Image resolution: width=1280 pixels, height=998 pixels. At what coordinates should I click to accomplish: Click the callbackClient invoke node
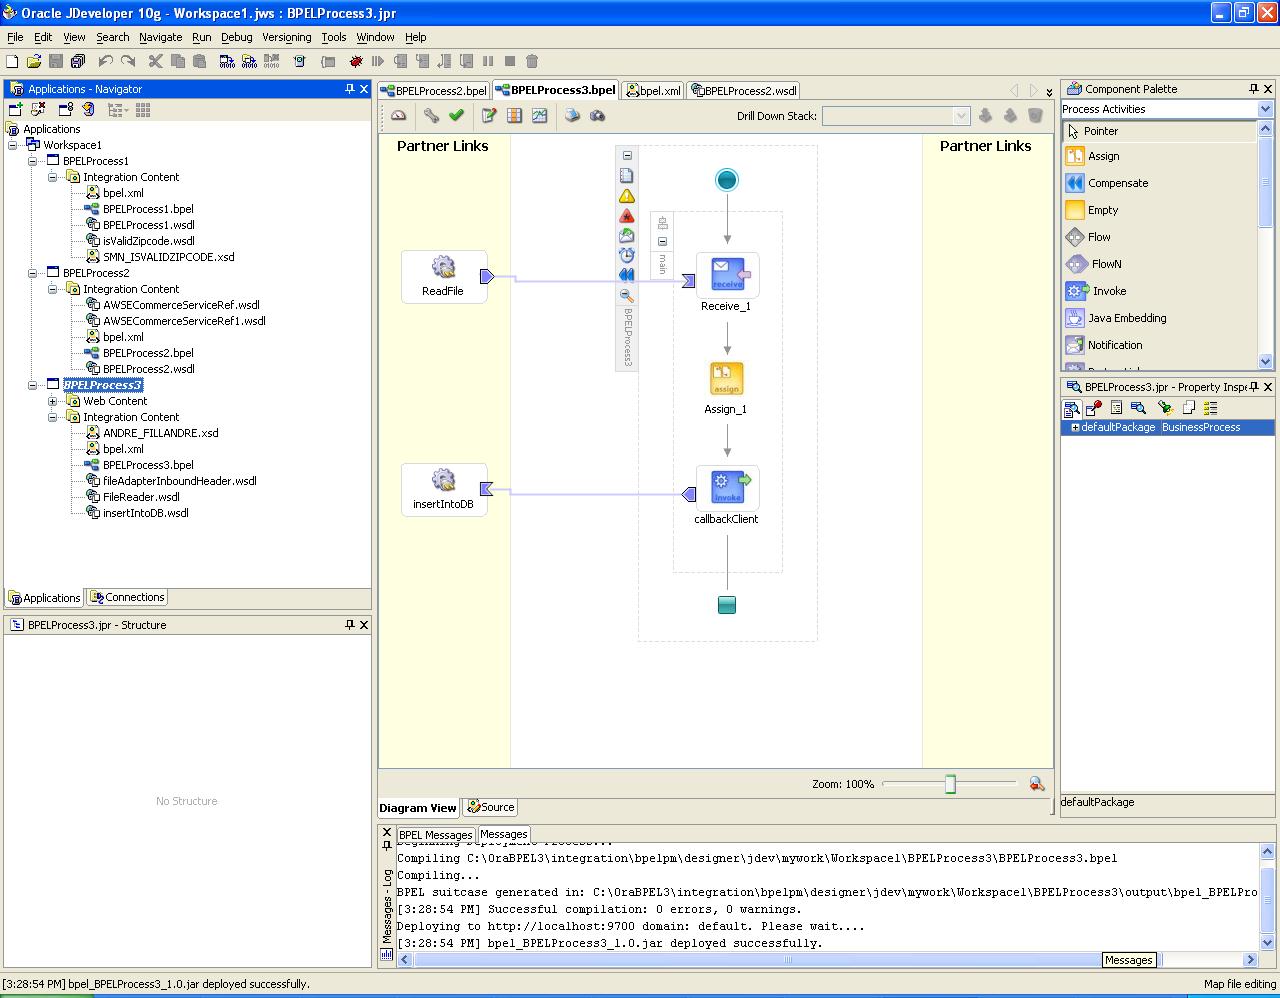point(727,487)
